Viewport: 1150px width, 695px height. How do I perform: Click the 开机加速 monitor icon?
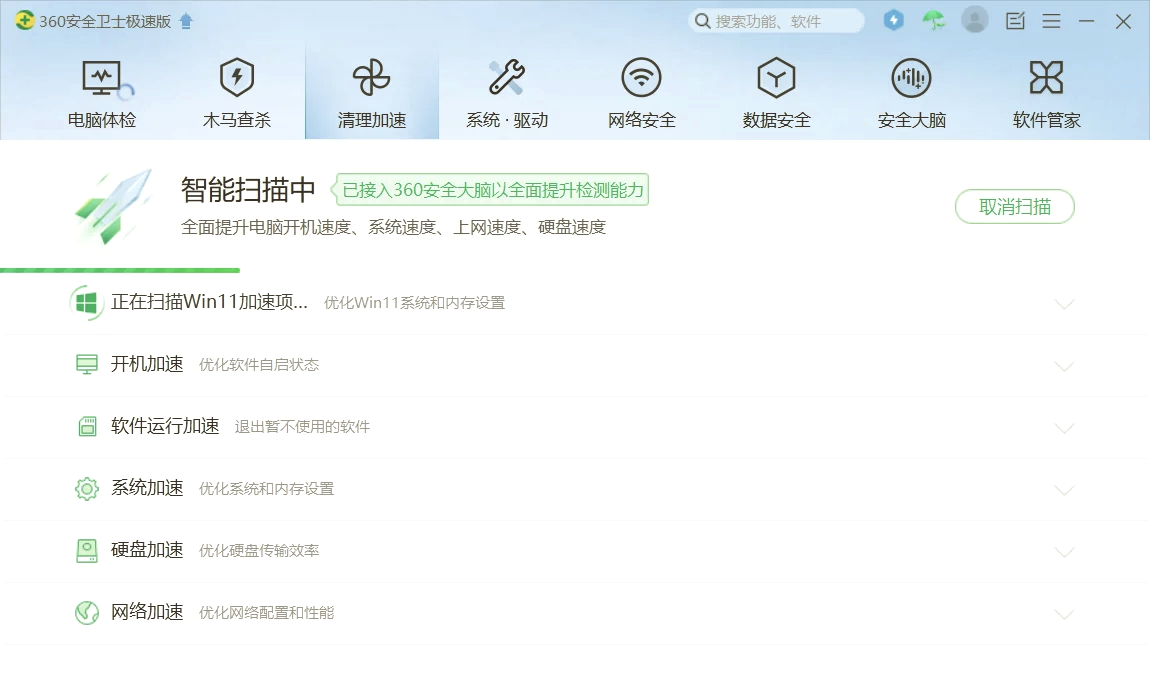point(87,364)
